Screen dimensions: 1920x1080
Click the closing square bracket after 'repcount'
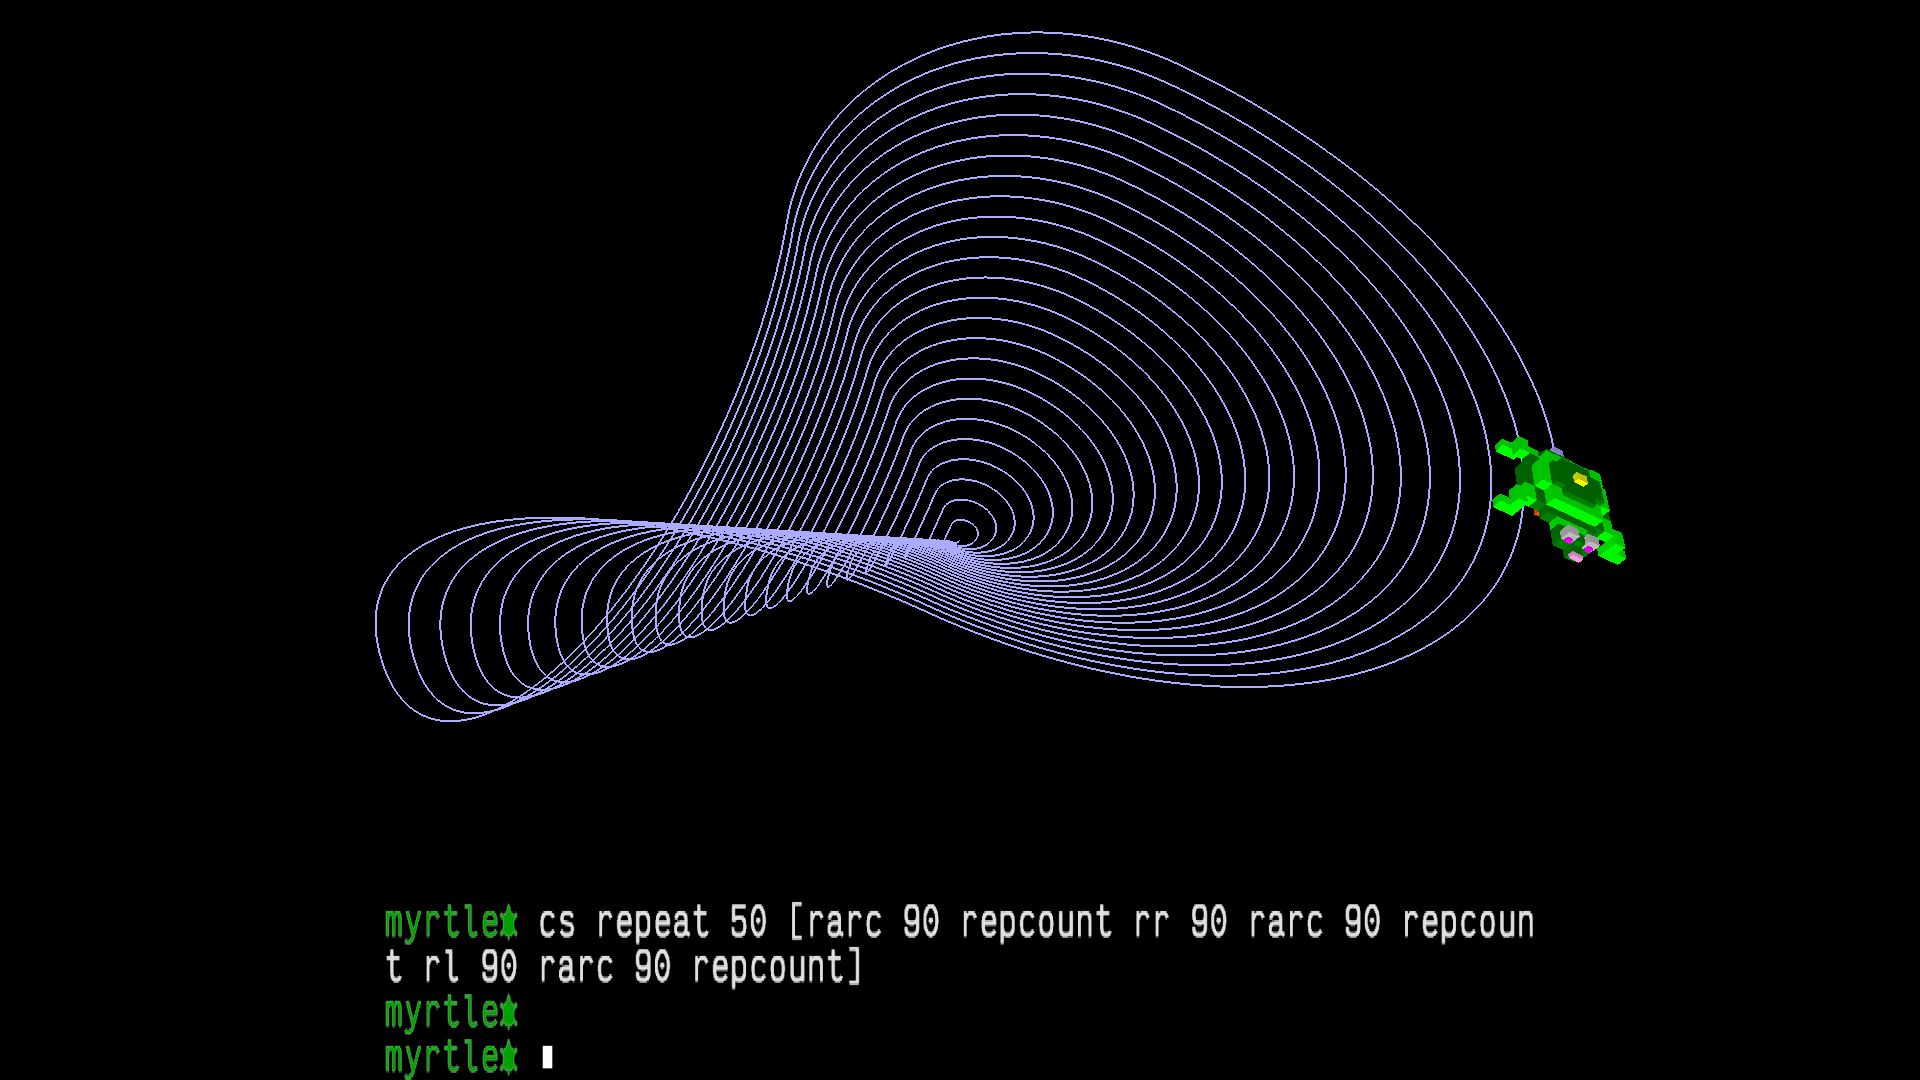coord(855,967)
